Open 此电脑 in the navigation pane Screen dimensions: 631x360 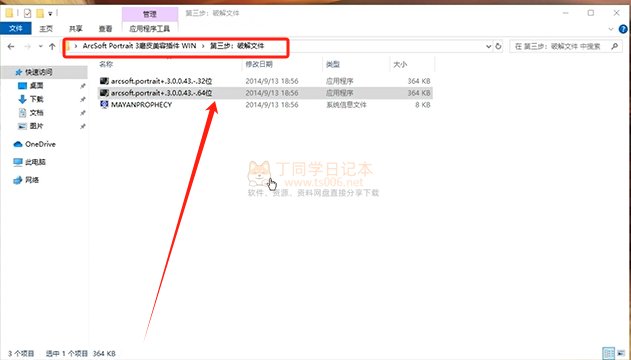coord(35,162)
